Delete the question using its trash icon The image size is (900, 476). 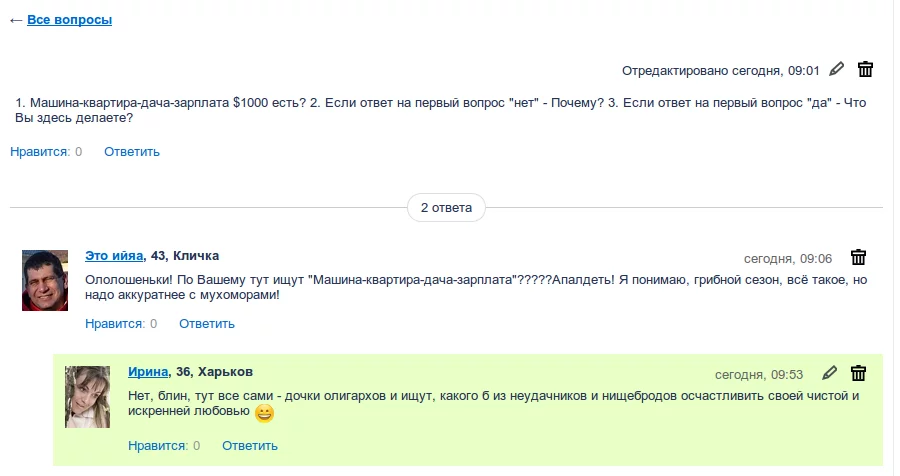(866, 70)
